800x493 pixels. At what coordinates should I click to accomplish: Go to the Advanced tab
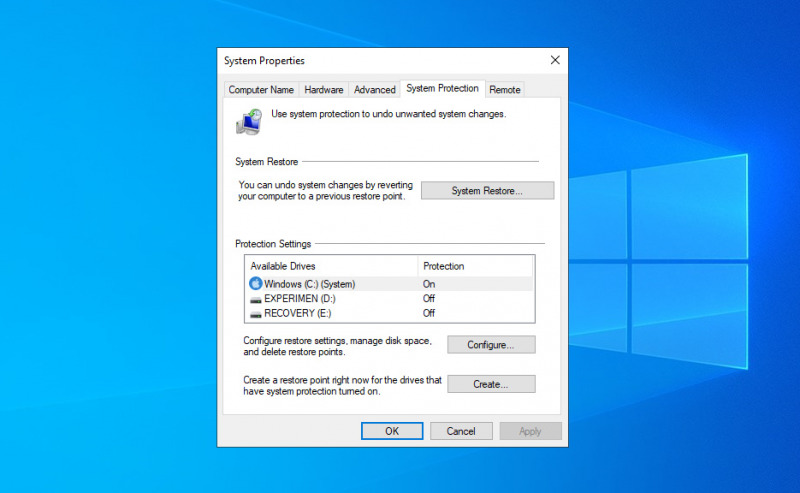(375, 90)
